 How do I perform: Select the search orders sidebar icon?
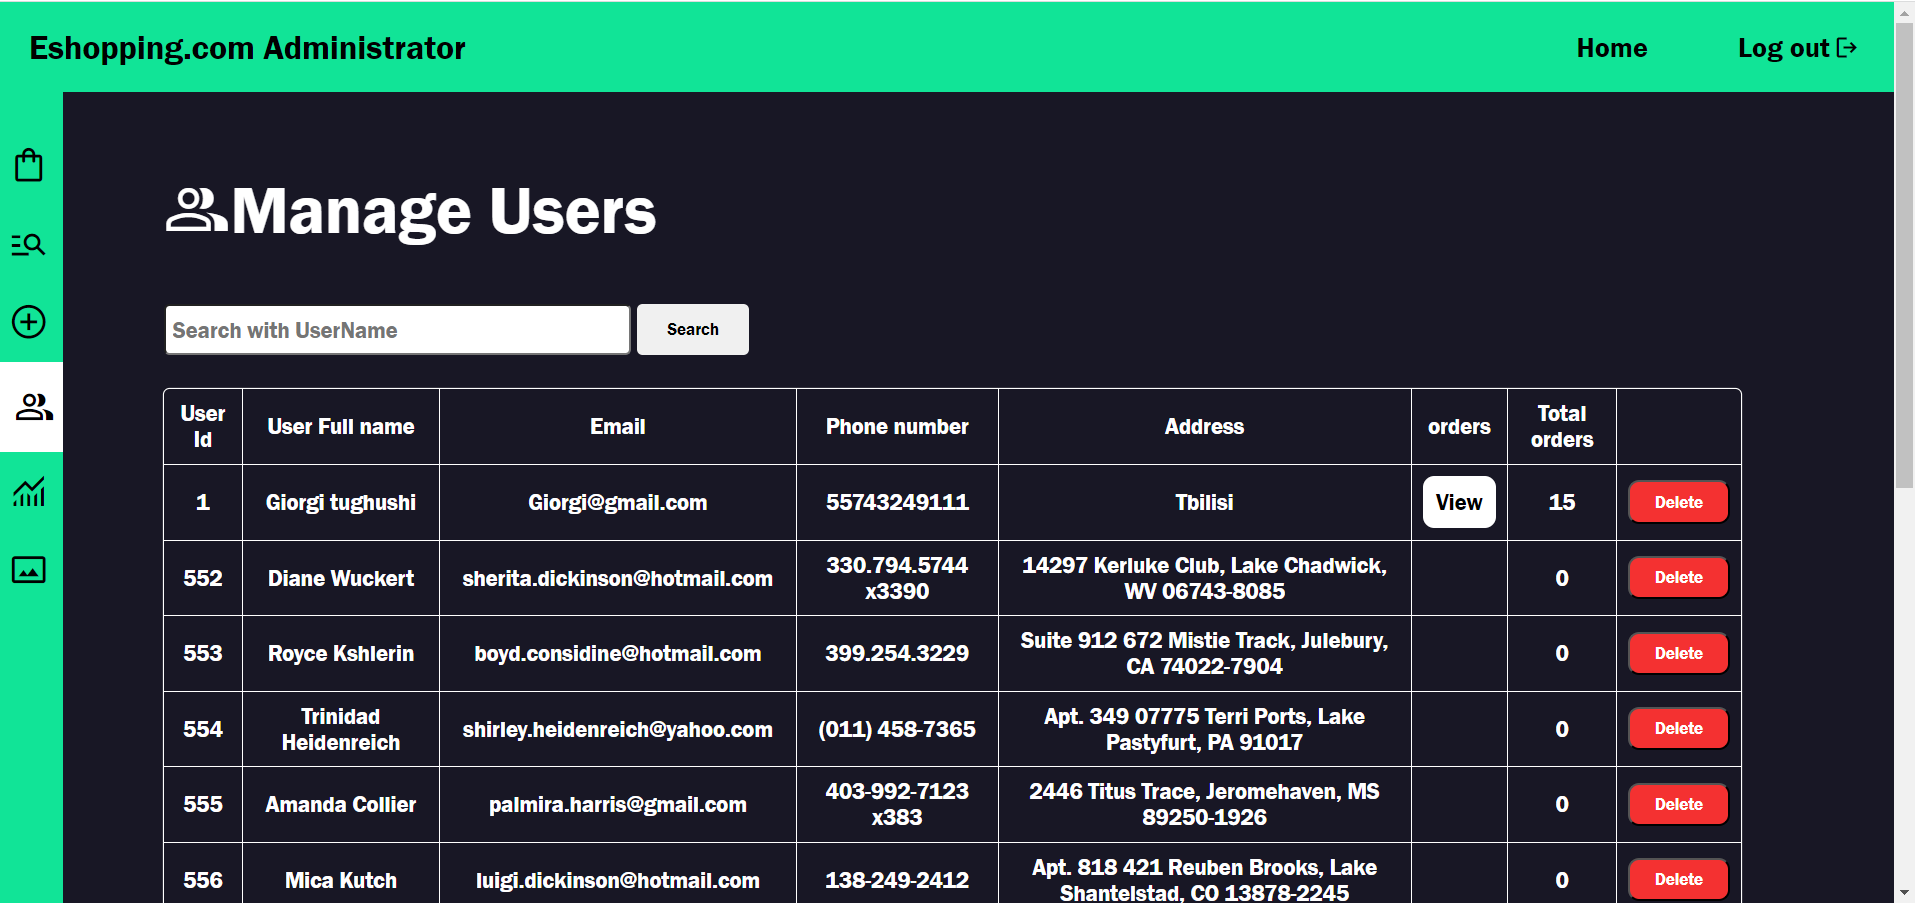point(30,244)
